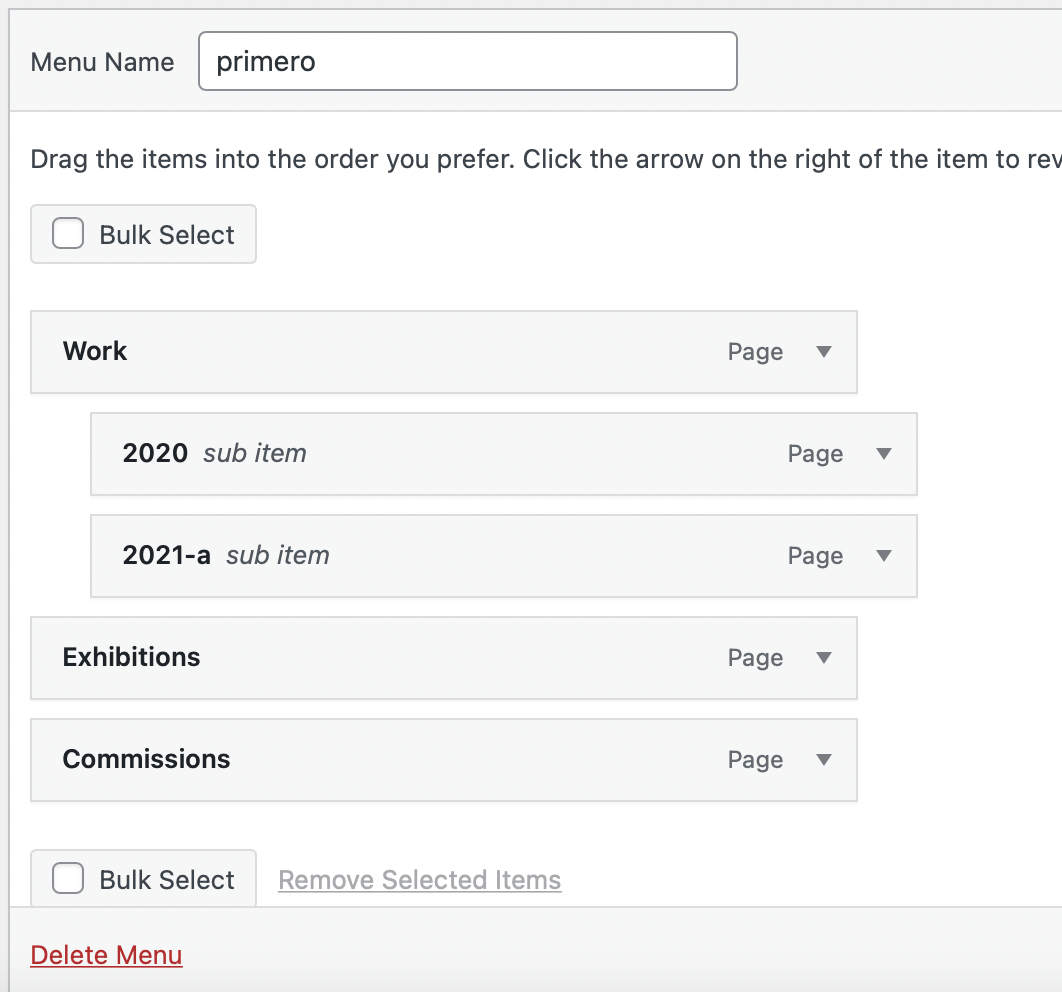
Task: Tick the top Bulk Select checkbox
Action: point(68,234)
